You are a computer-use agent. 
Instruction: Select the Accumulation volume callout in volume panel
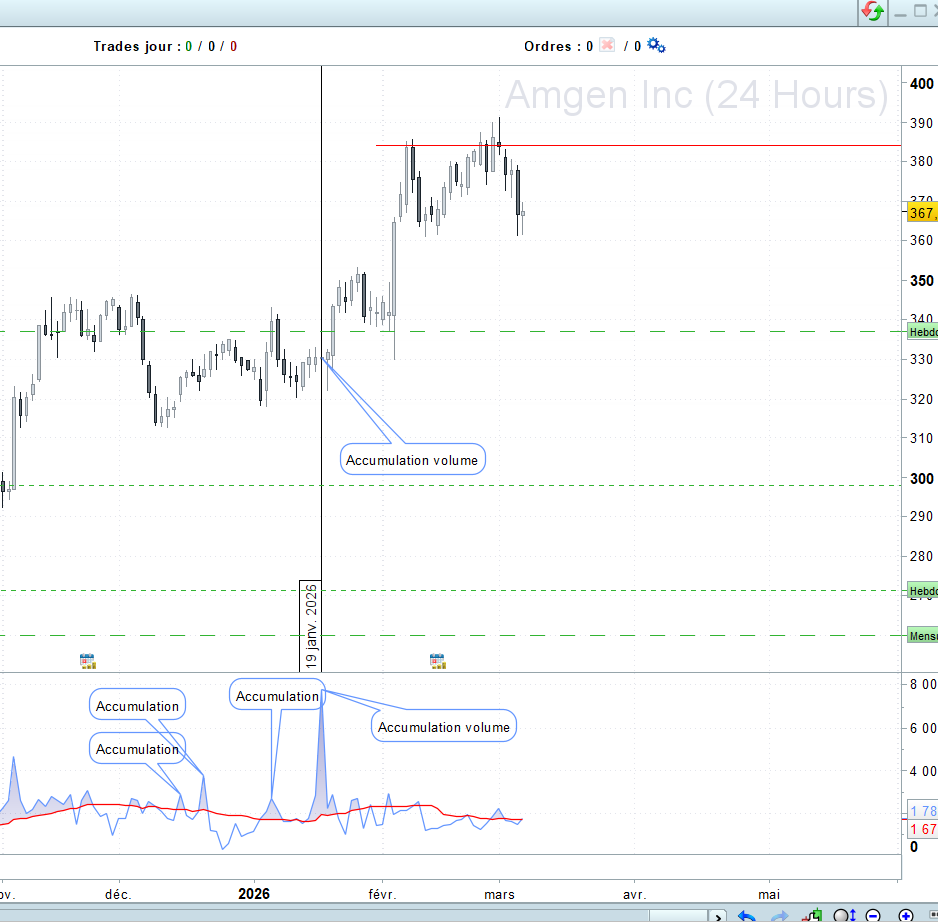pyautogui.click(x=444, y=726)
